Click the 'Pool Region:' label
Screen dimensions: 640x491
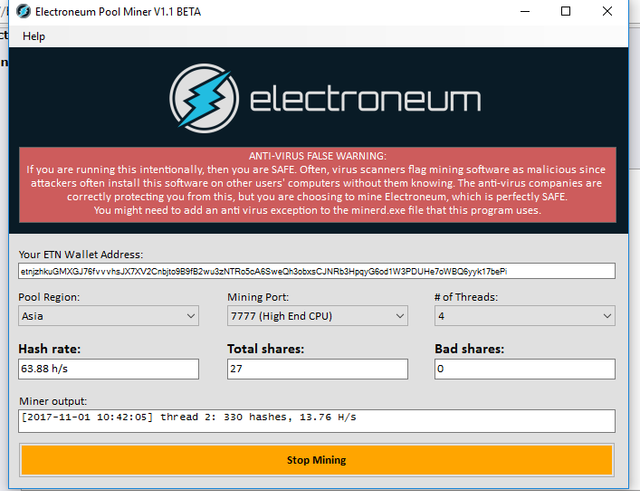click(x=49, y=297)
